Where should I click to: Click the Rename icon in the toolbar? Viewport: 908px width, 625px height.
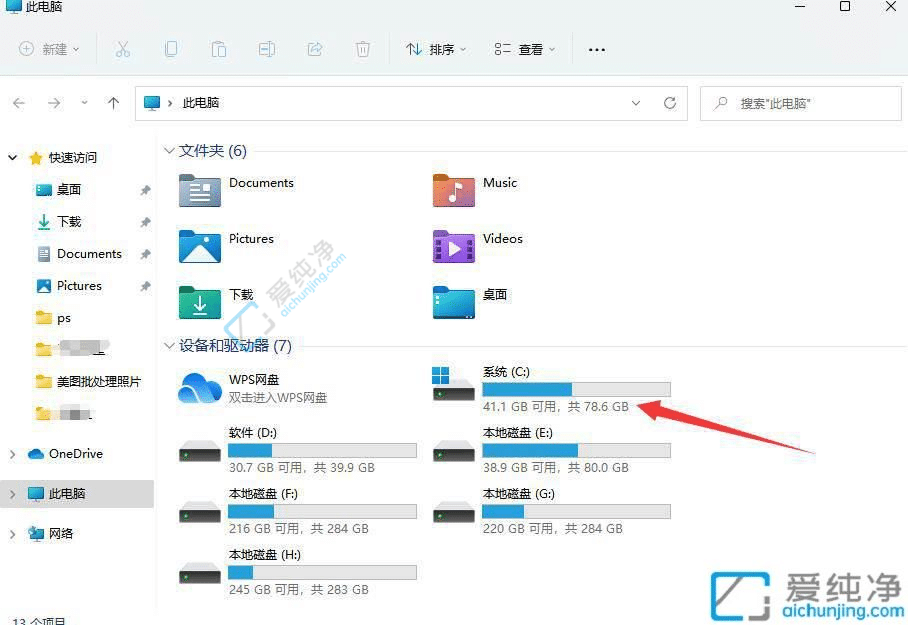coord(267,48)
